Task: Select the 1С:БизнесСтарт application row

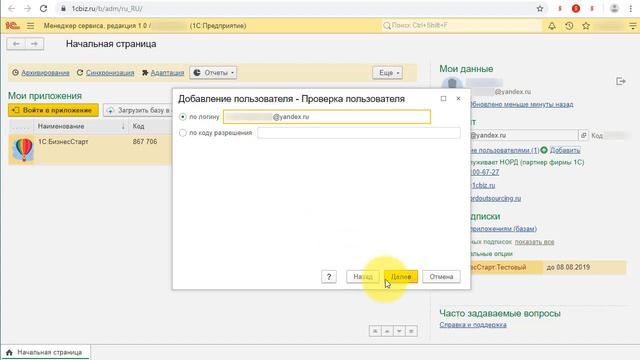Action: point(90,149)
